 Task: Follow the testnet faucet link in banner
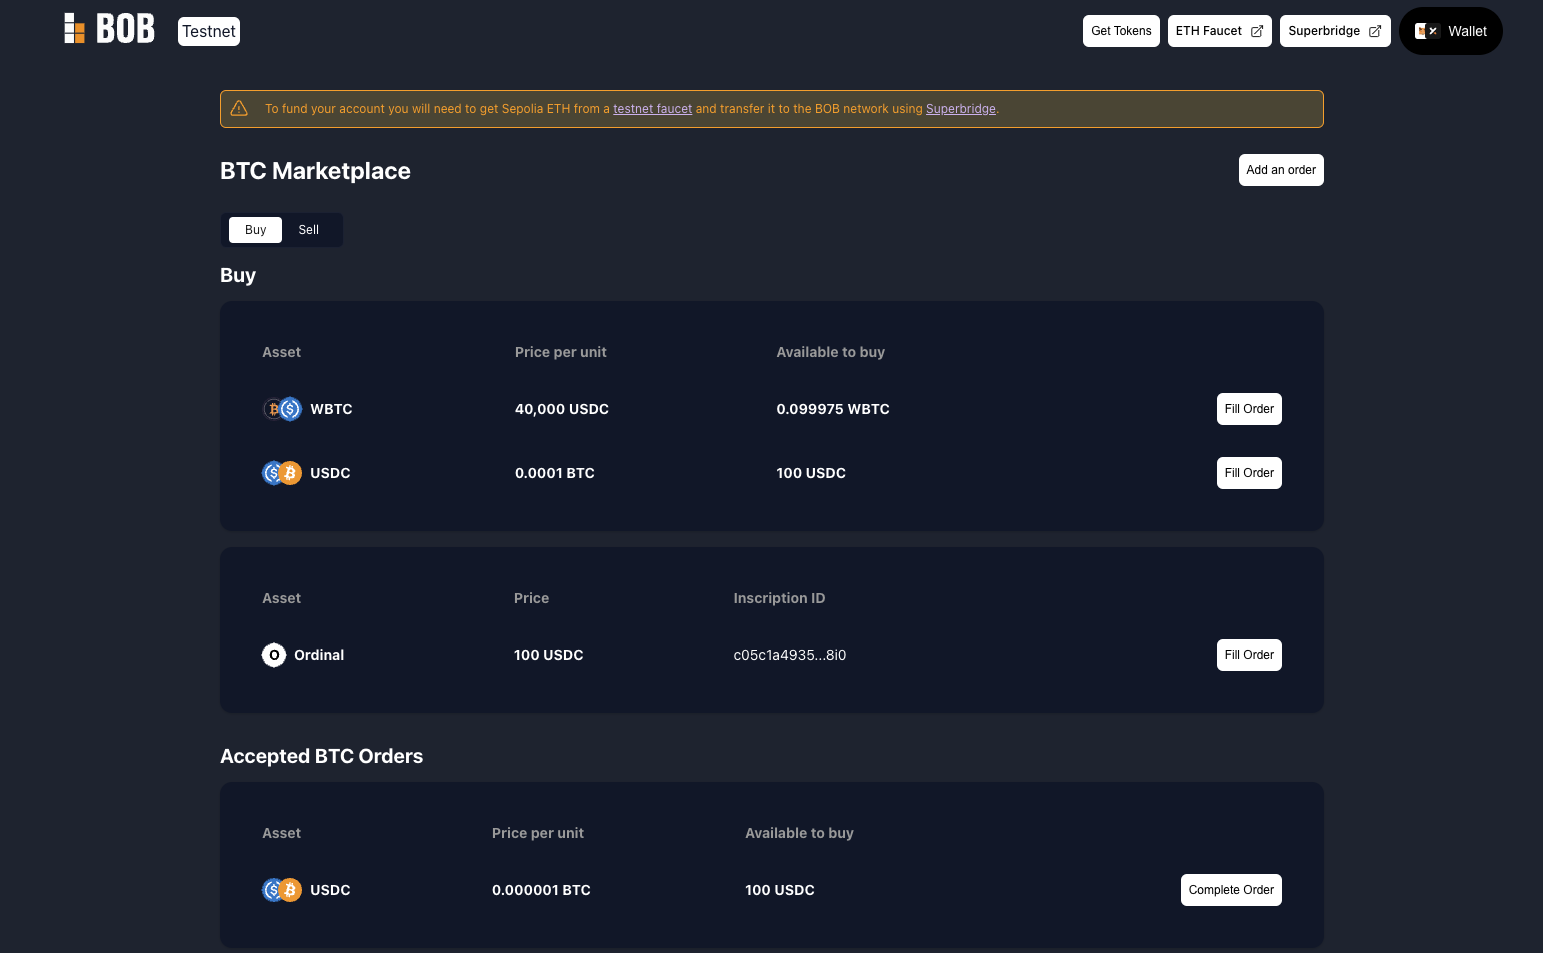pyautogui.click(x=652, y=109)
